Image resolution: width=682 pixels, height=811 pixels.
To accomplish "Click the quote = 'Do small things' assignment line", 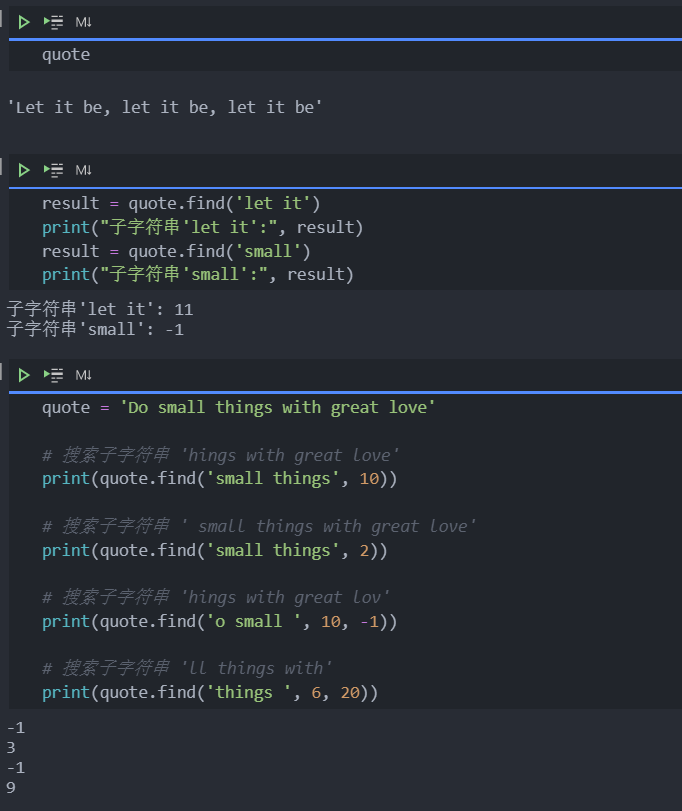I will coord(238,407).
